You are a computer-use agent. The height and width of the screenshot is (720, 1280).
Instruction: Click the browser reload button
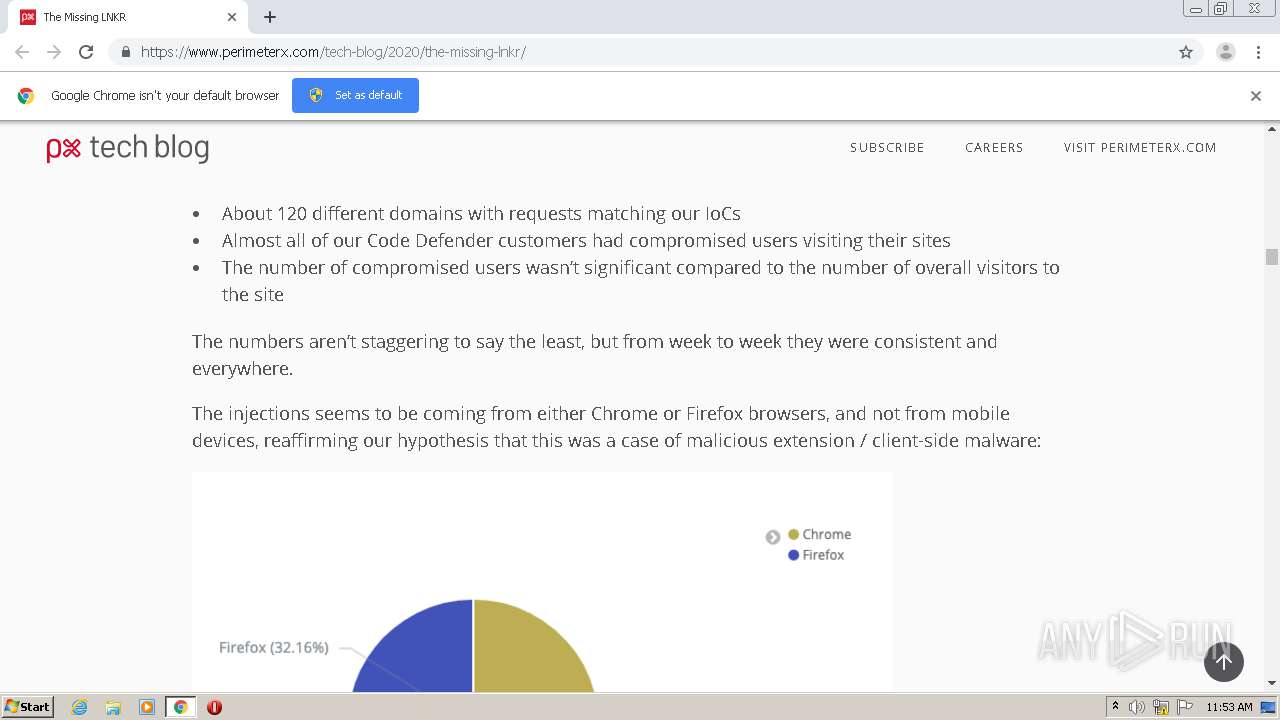pos(86,52)
